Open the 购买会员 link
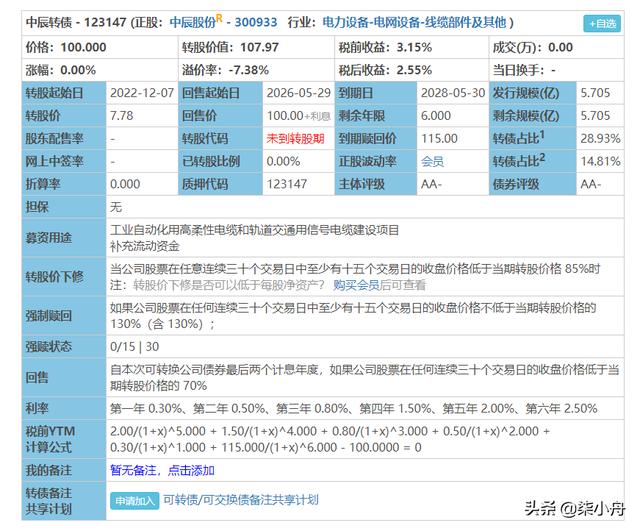Image resolution: width=640 pixels, height=531 pixels. click(x=356, y=285)
